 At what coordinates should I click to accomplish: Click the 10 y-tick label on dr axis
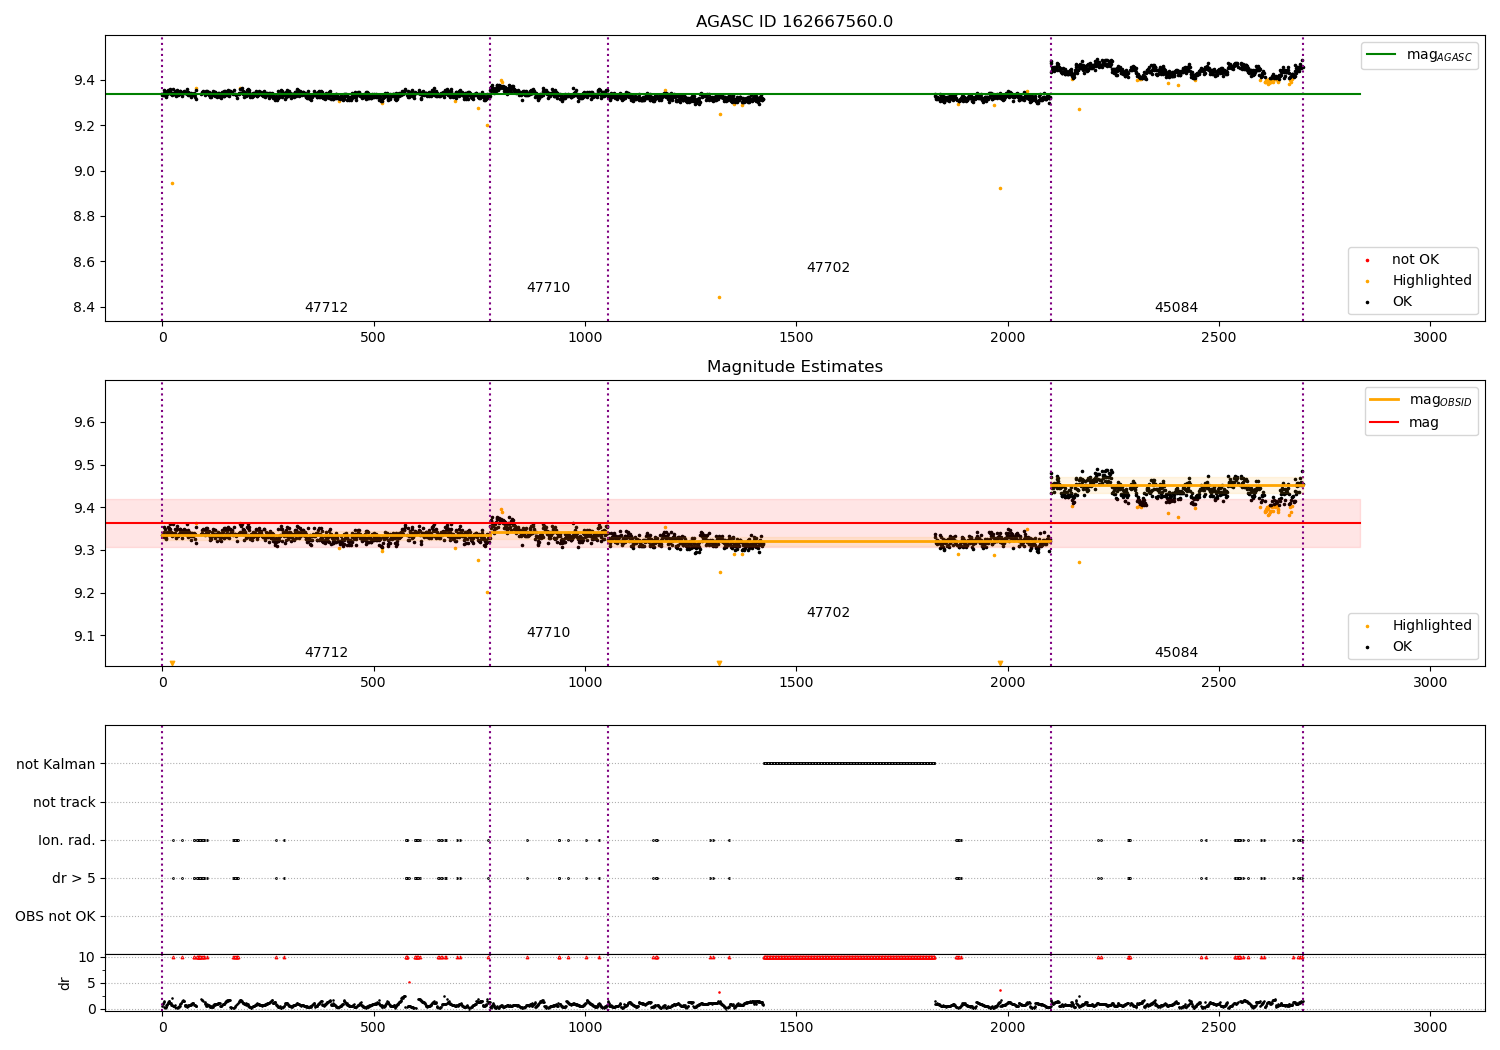click(87, 958)
